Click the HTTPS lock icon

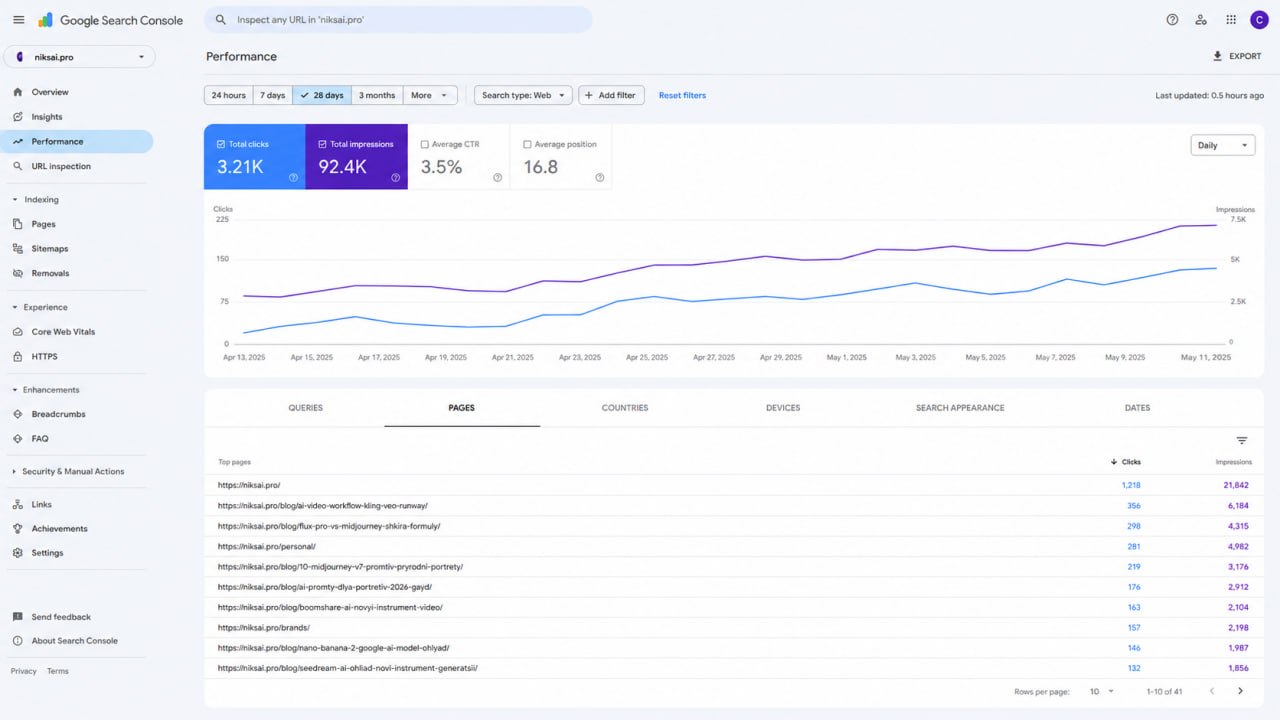(18, 356)
